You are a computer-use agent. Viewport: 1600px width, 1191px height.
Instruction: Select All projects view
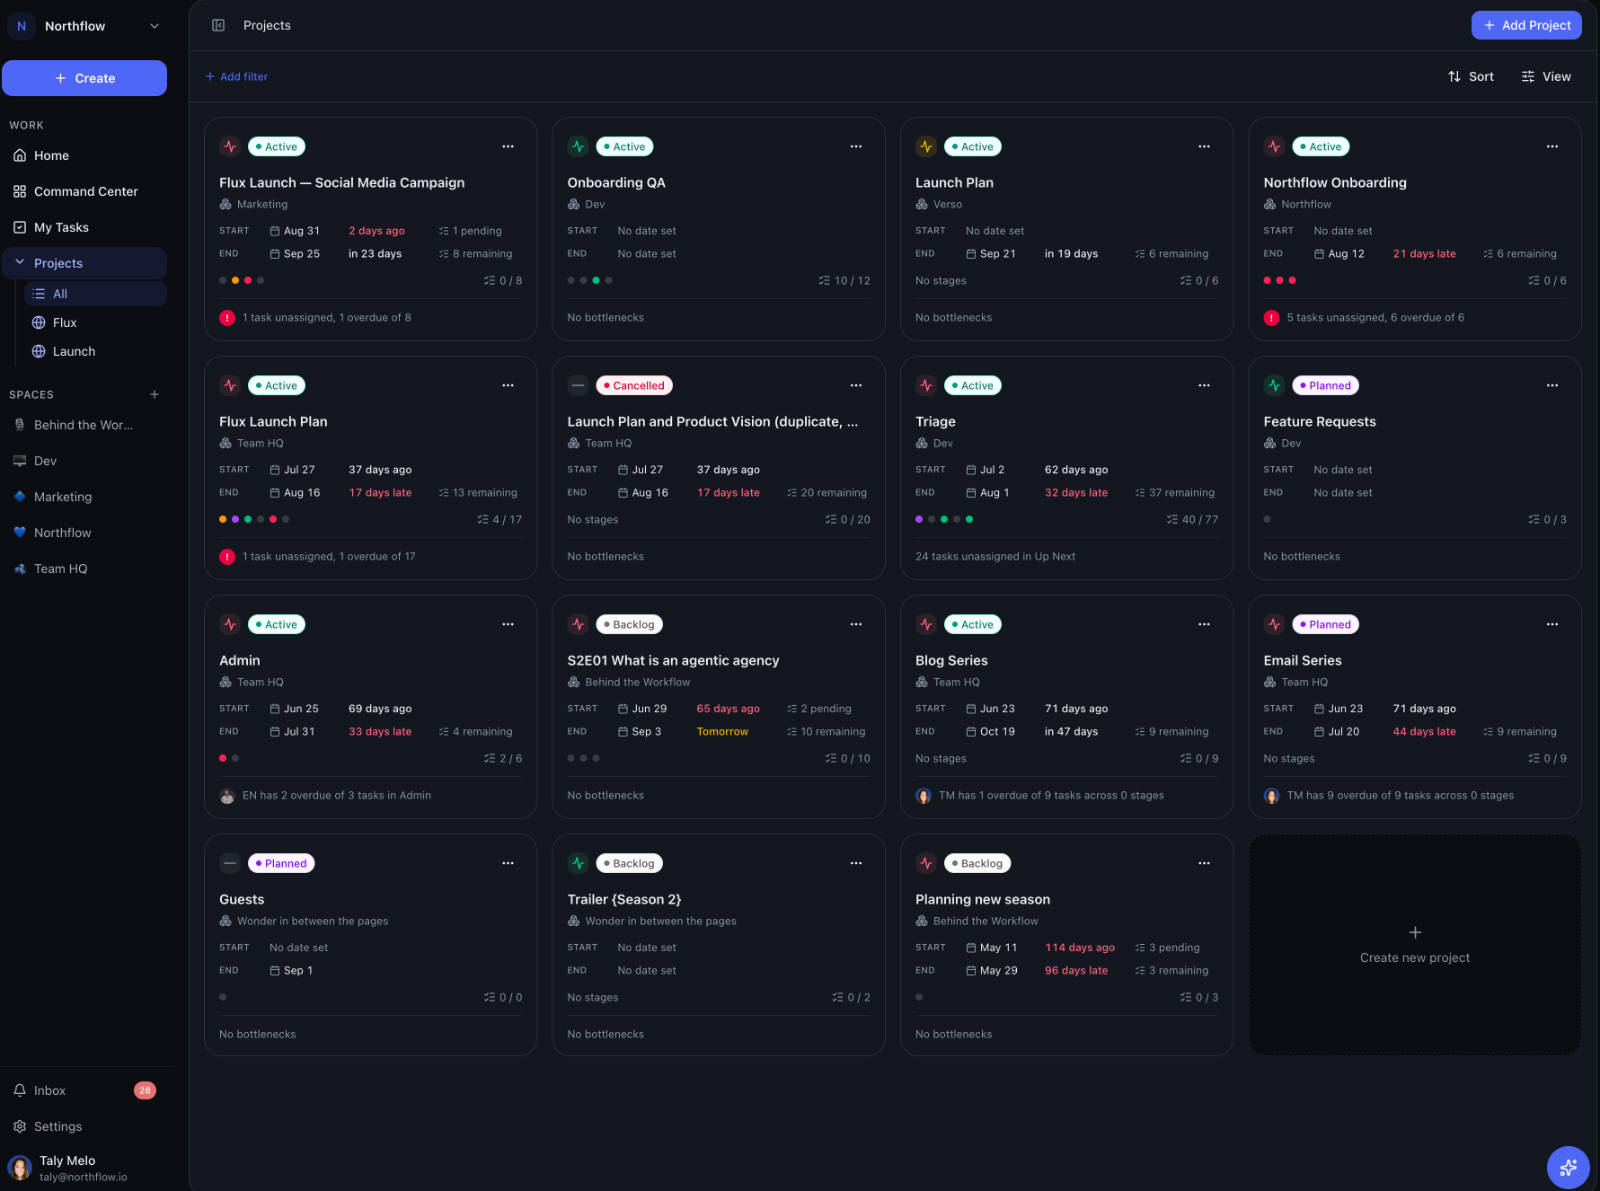coord(95,293)
